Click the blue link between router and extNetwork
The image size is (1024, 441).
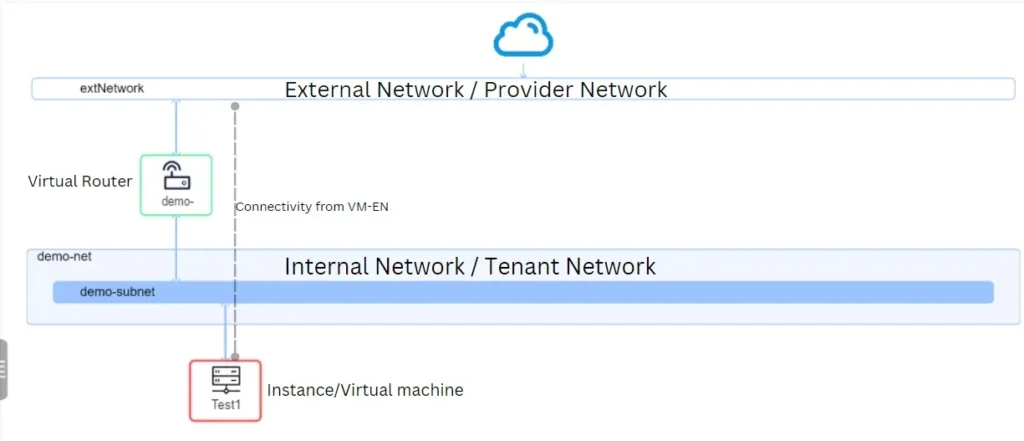pyautogui.click(x=176, y=128)
